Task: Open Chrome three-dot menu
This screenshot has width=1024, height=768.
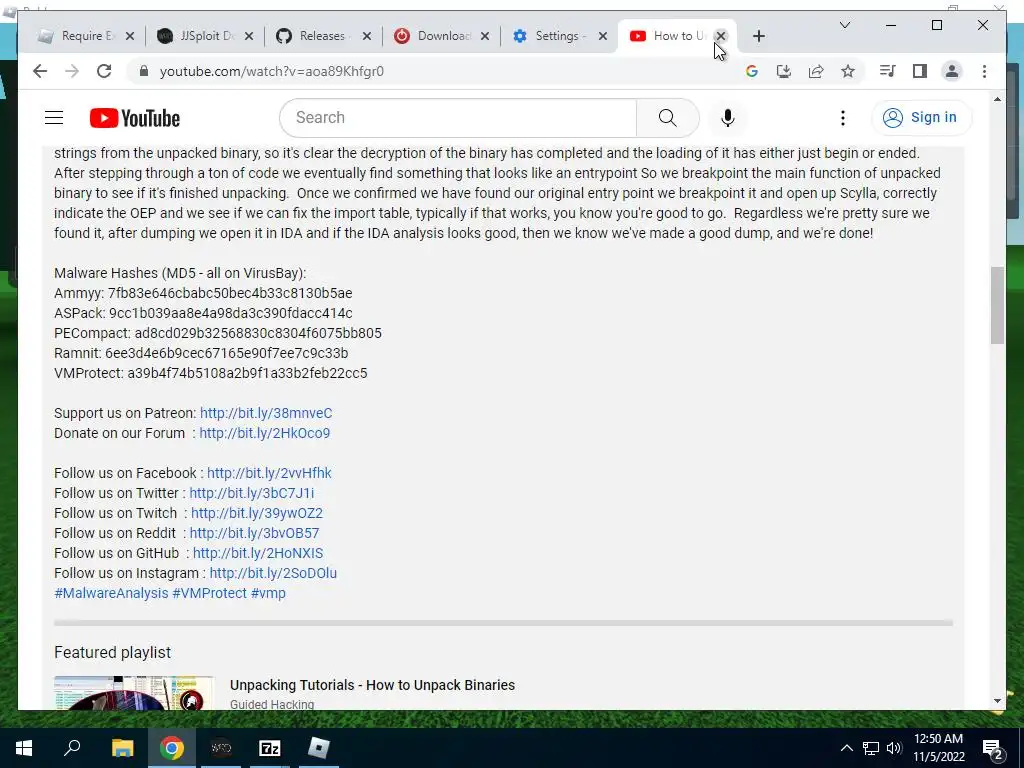Action: (x=984, y=71)
